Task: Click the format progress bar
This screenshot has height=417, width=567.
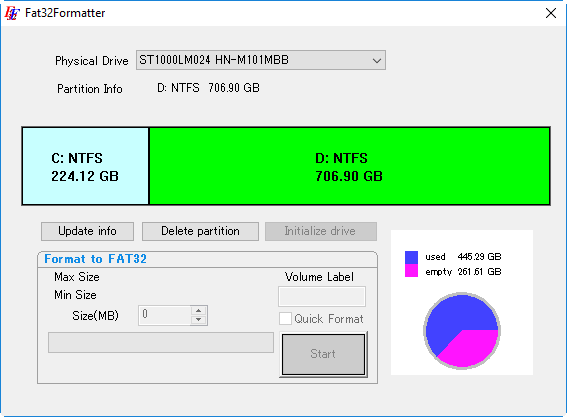Action: (x=161, y=342)
